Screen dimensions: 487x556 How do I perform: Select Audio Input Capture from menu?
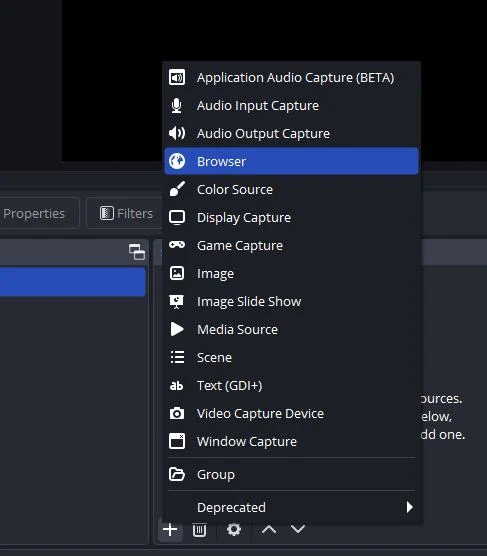291,105
